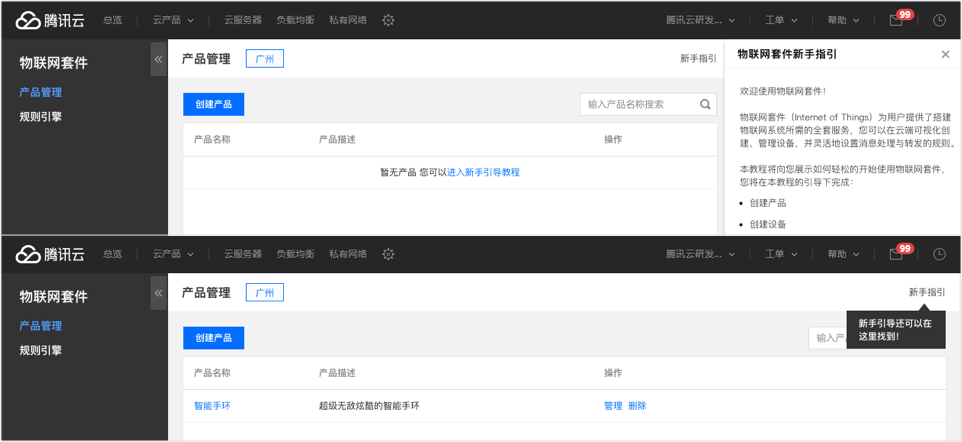
Task: Click the 腾讯云 cloud logo in the upper screenshot
Action: [50, 20]
